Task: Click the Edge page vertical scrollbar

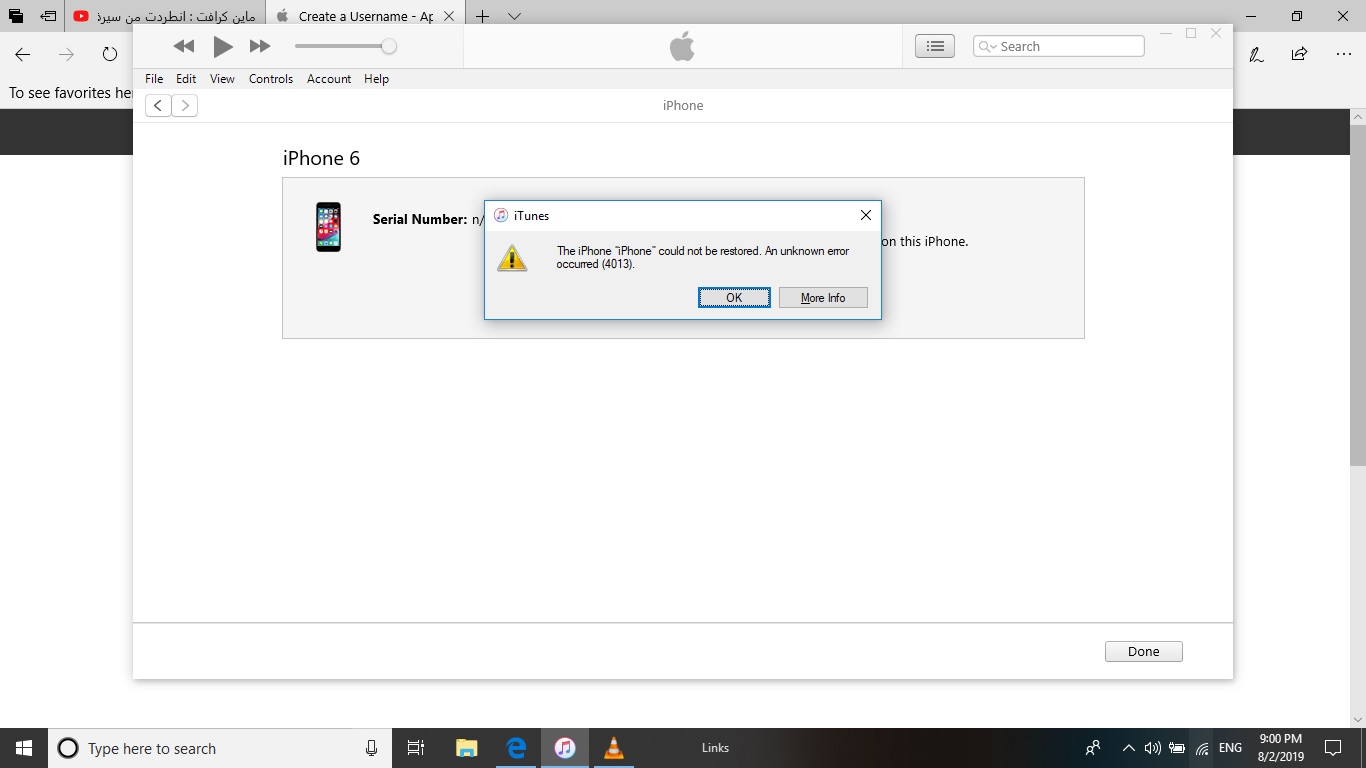Action: point(1358,296)
